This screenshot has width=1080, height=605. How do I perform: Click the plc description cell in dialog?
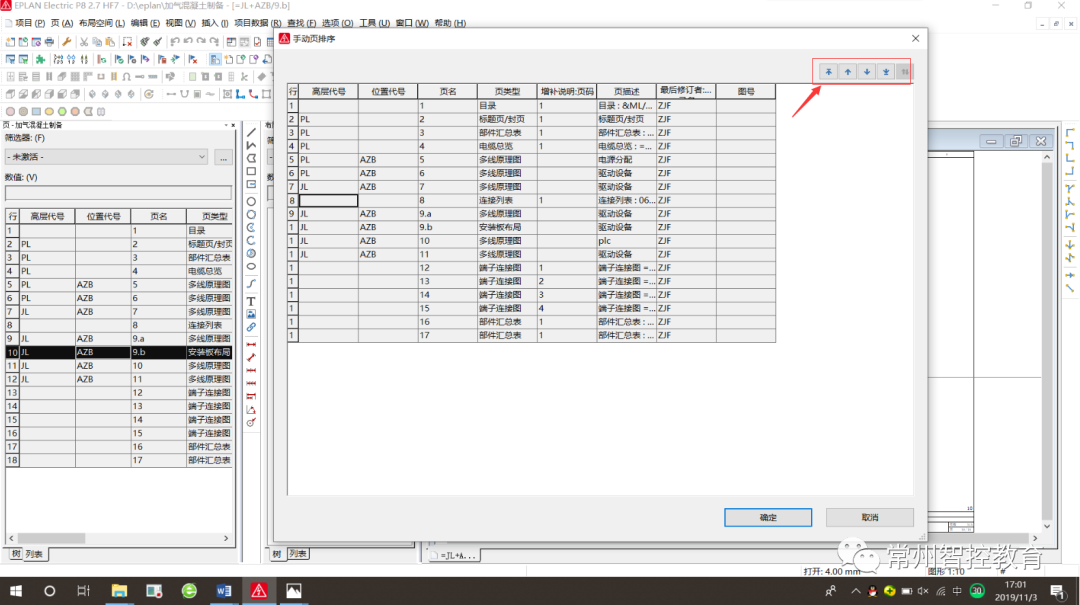tap(626, 241)
